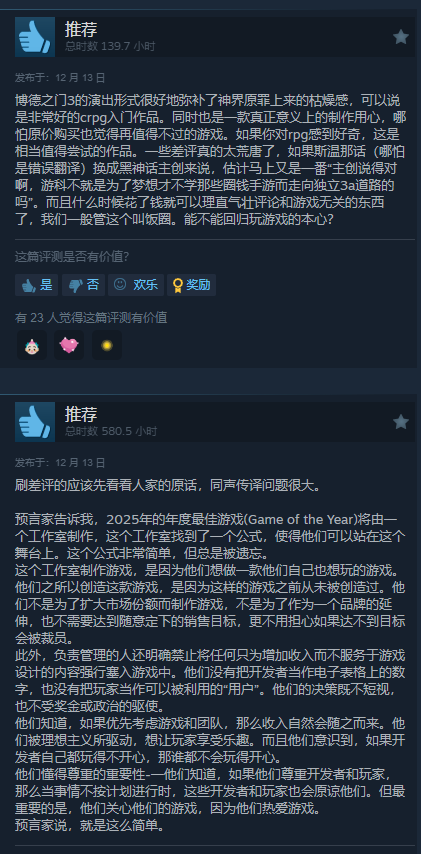This screenshot has height=854, width=421.
Task: Open 推荐 title of the 139.7-hour review
Action: point(81,29)
